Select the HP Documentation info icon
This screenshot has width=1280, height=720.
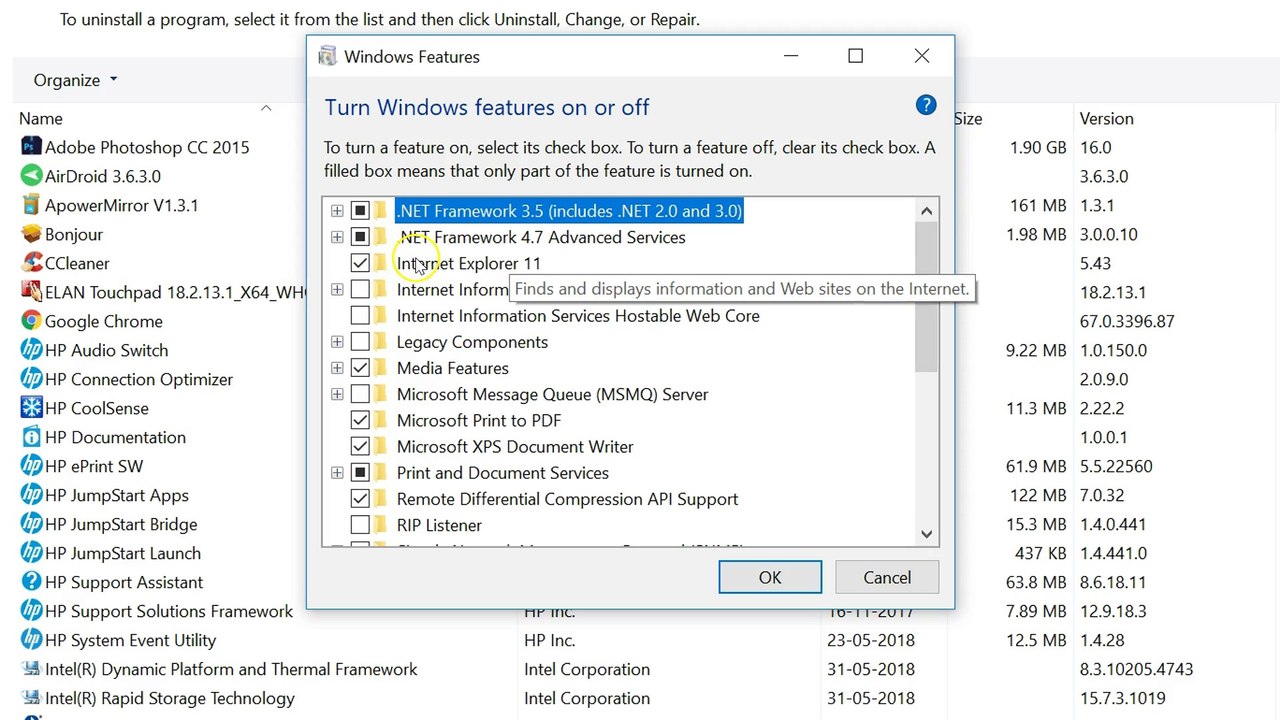[31, 437]
